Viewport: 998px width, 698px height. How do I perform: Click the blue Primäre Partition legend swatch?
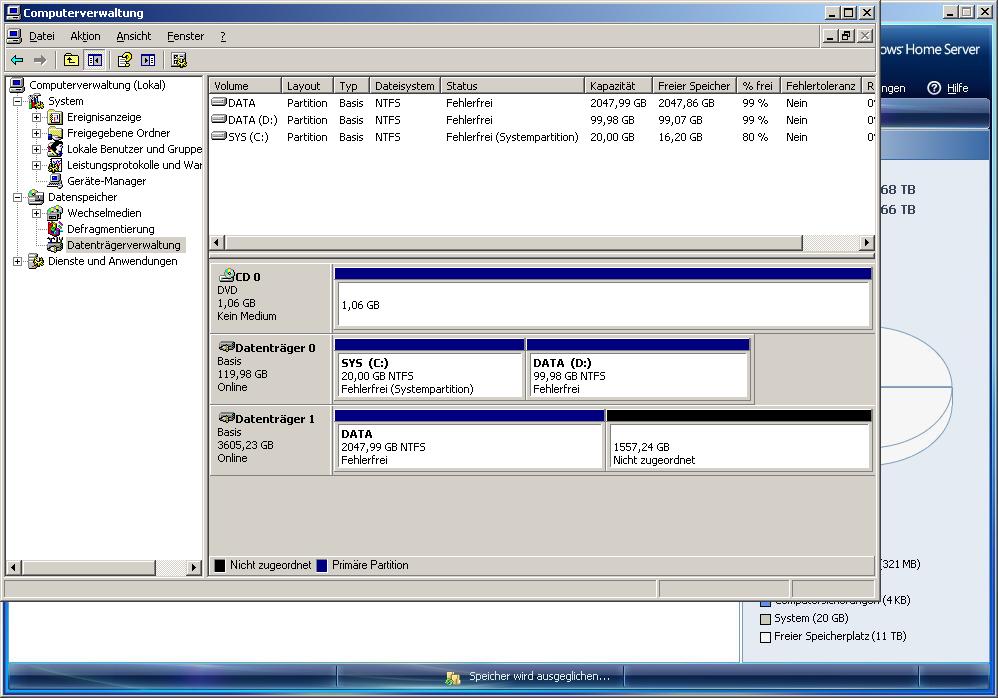click(321, 565)
